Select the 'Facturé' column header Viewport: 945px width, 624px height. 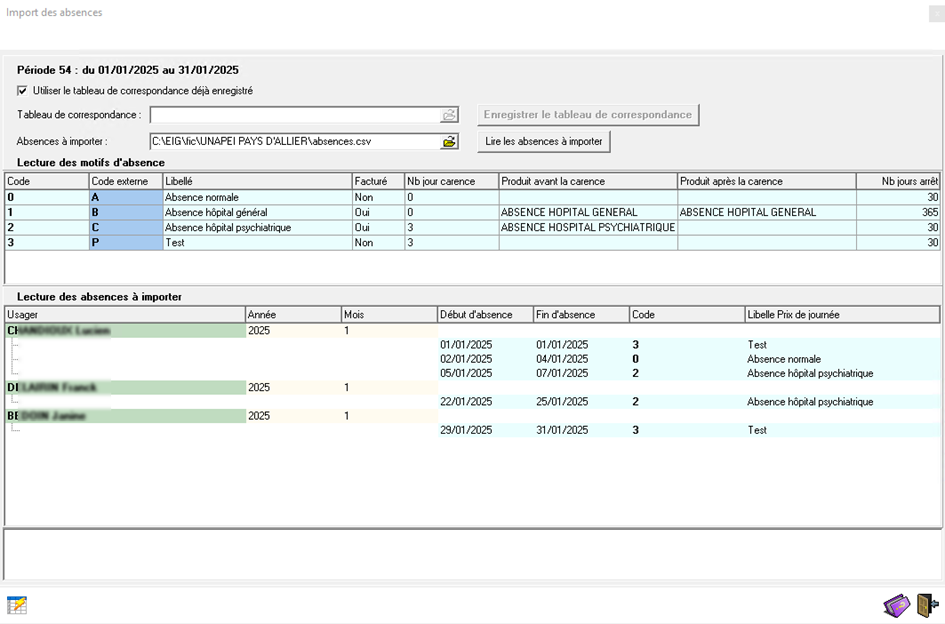[378, 181]
